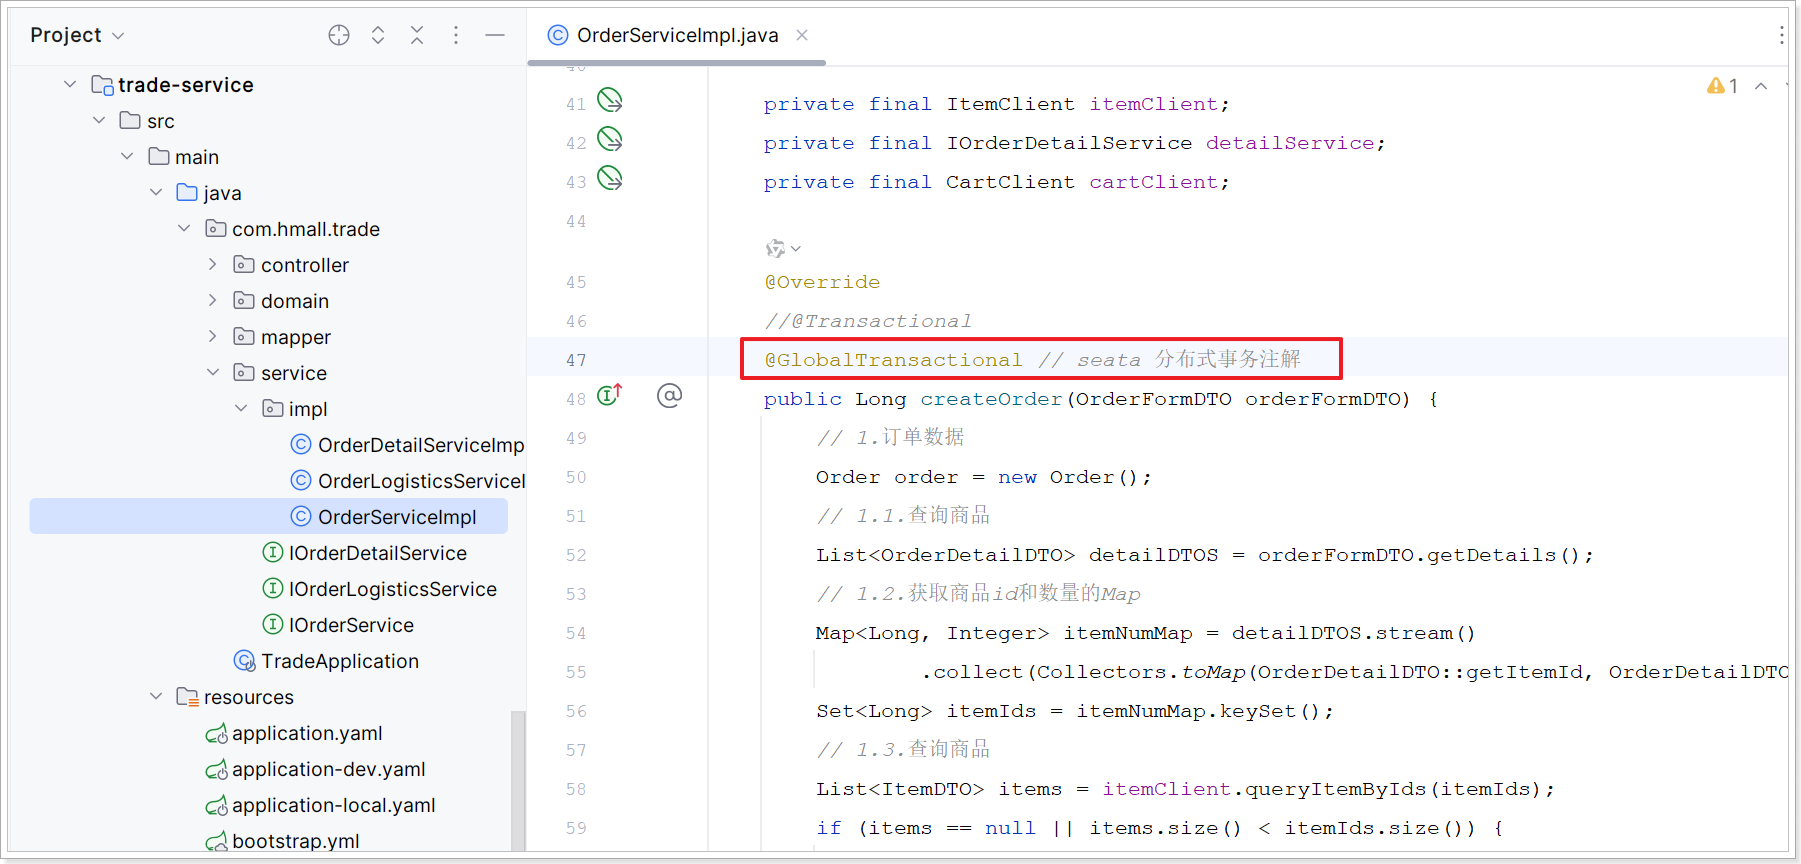Click bean gutter icon on line 42

pyautogui.click(x=610, y=139)
